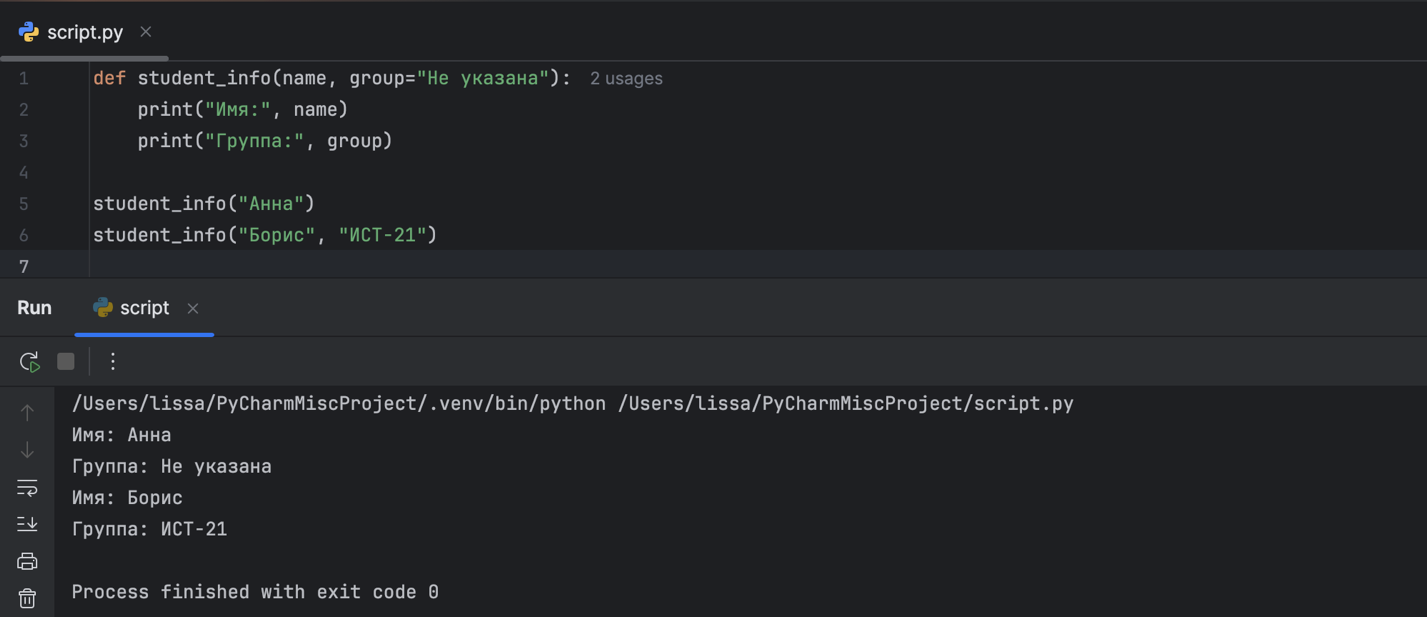Screen dimensions: 1427x617
Task: Show usages via the "2 usages" hint
Action: 626,78
